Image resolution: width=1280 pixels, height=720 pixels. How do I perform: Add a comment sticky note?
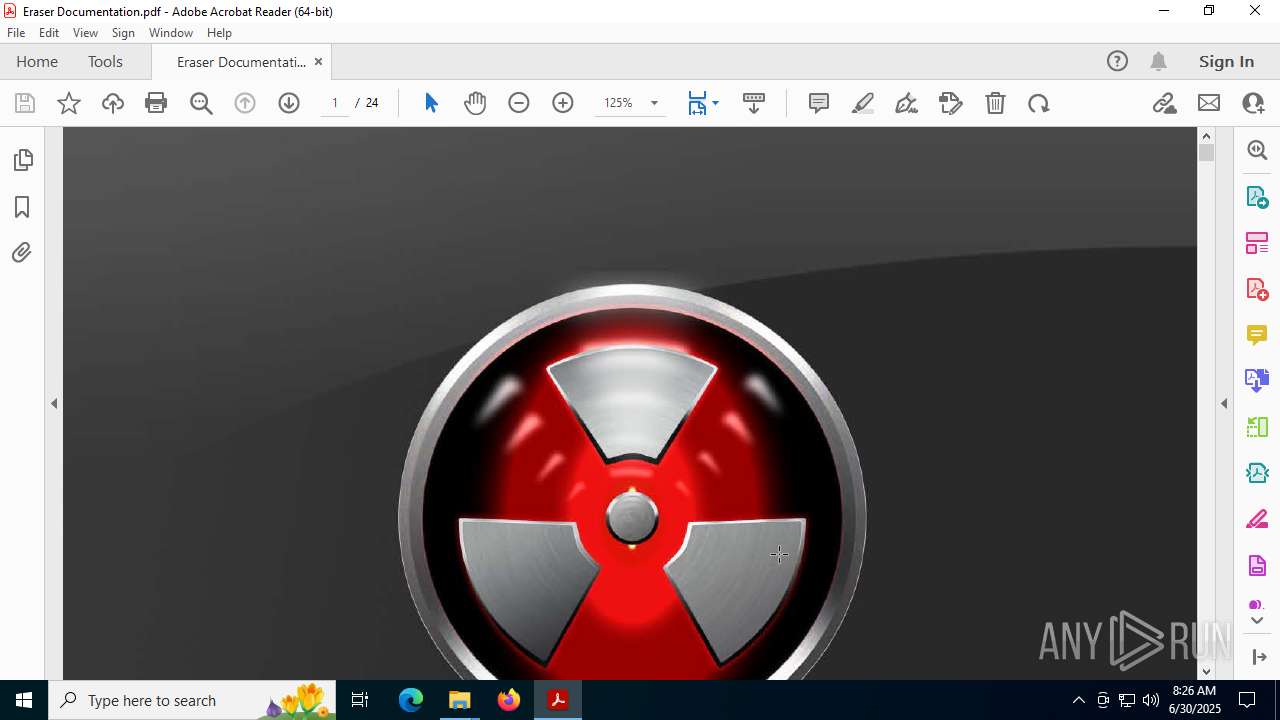(819, 103)
